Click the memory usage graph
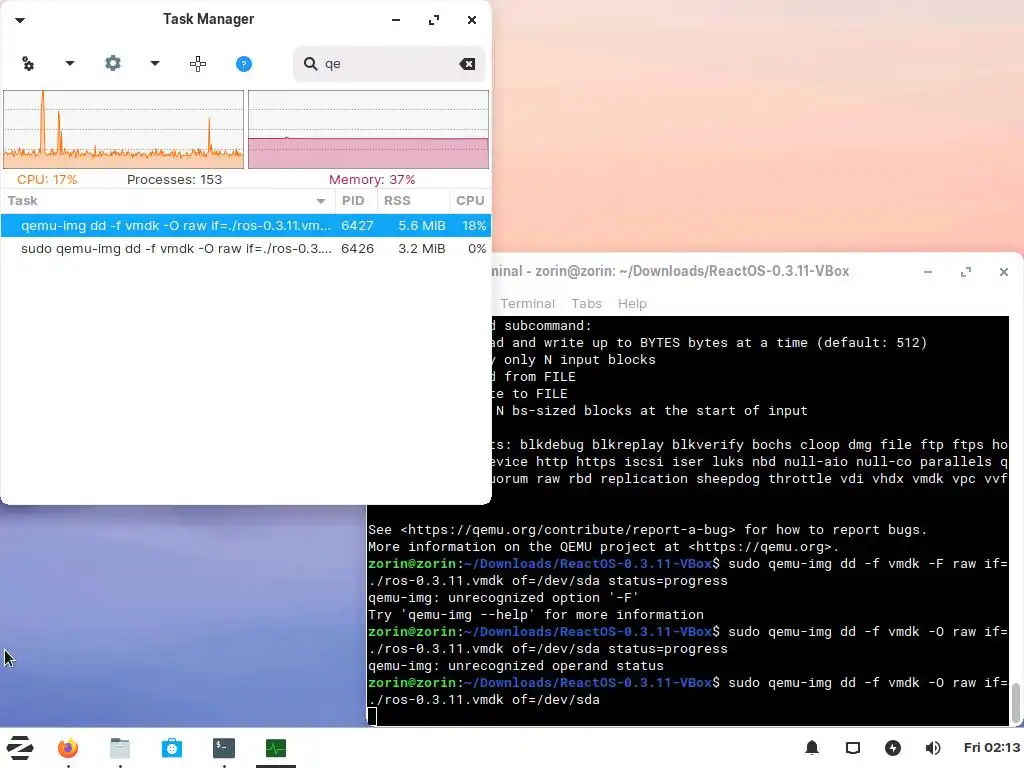 click(x=368, y=129)
